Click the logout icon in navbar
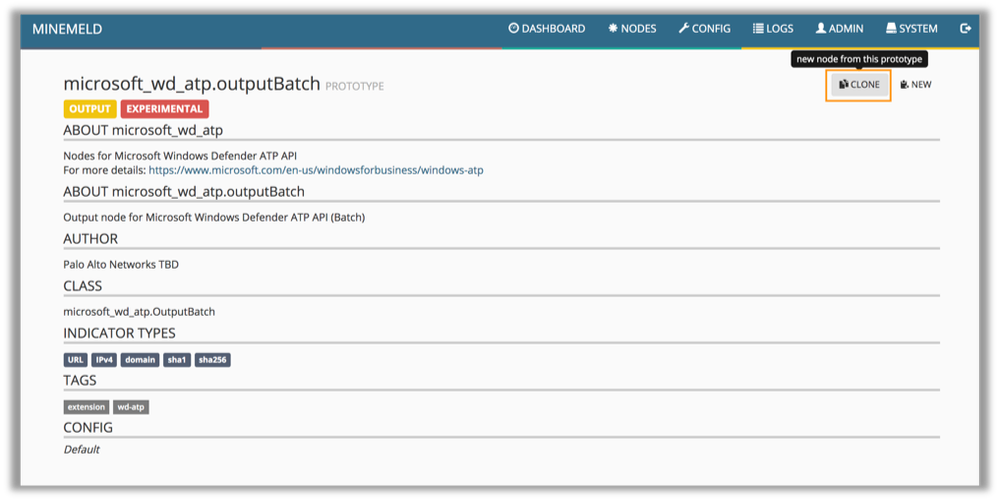The image size is (999, 500). (x=965, y=29)
